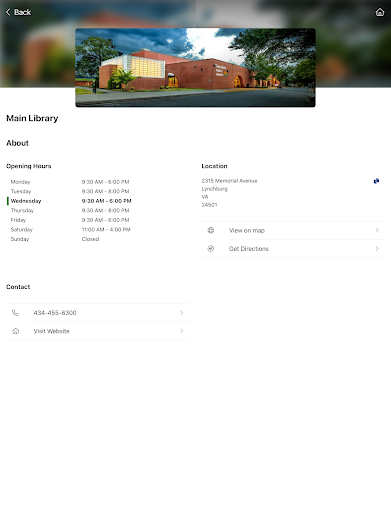
Task: Click the Visit Website row chevron
Action: pos(182,331)
